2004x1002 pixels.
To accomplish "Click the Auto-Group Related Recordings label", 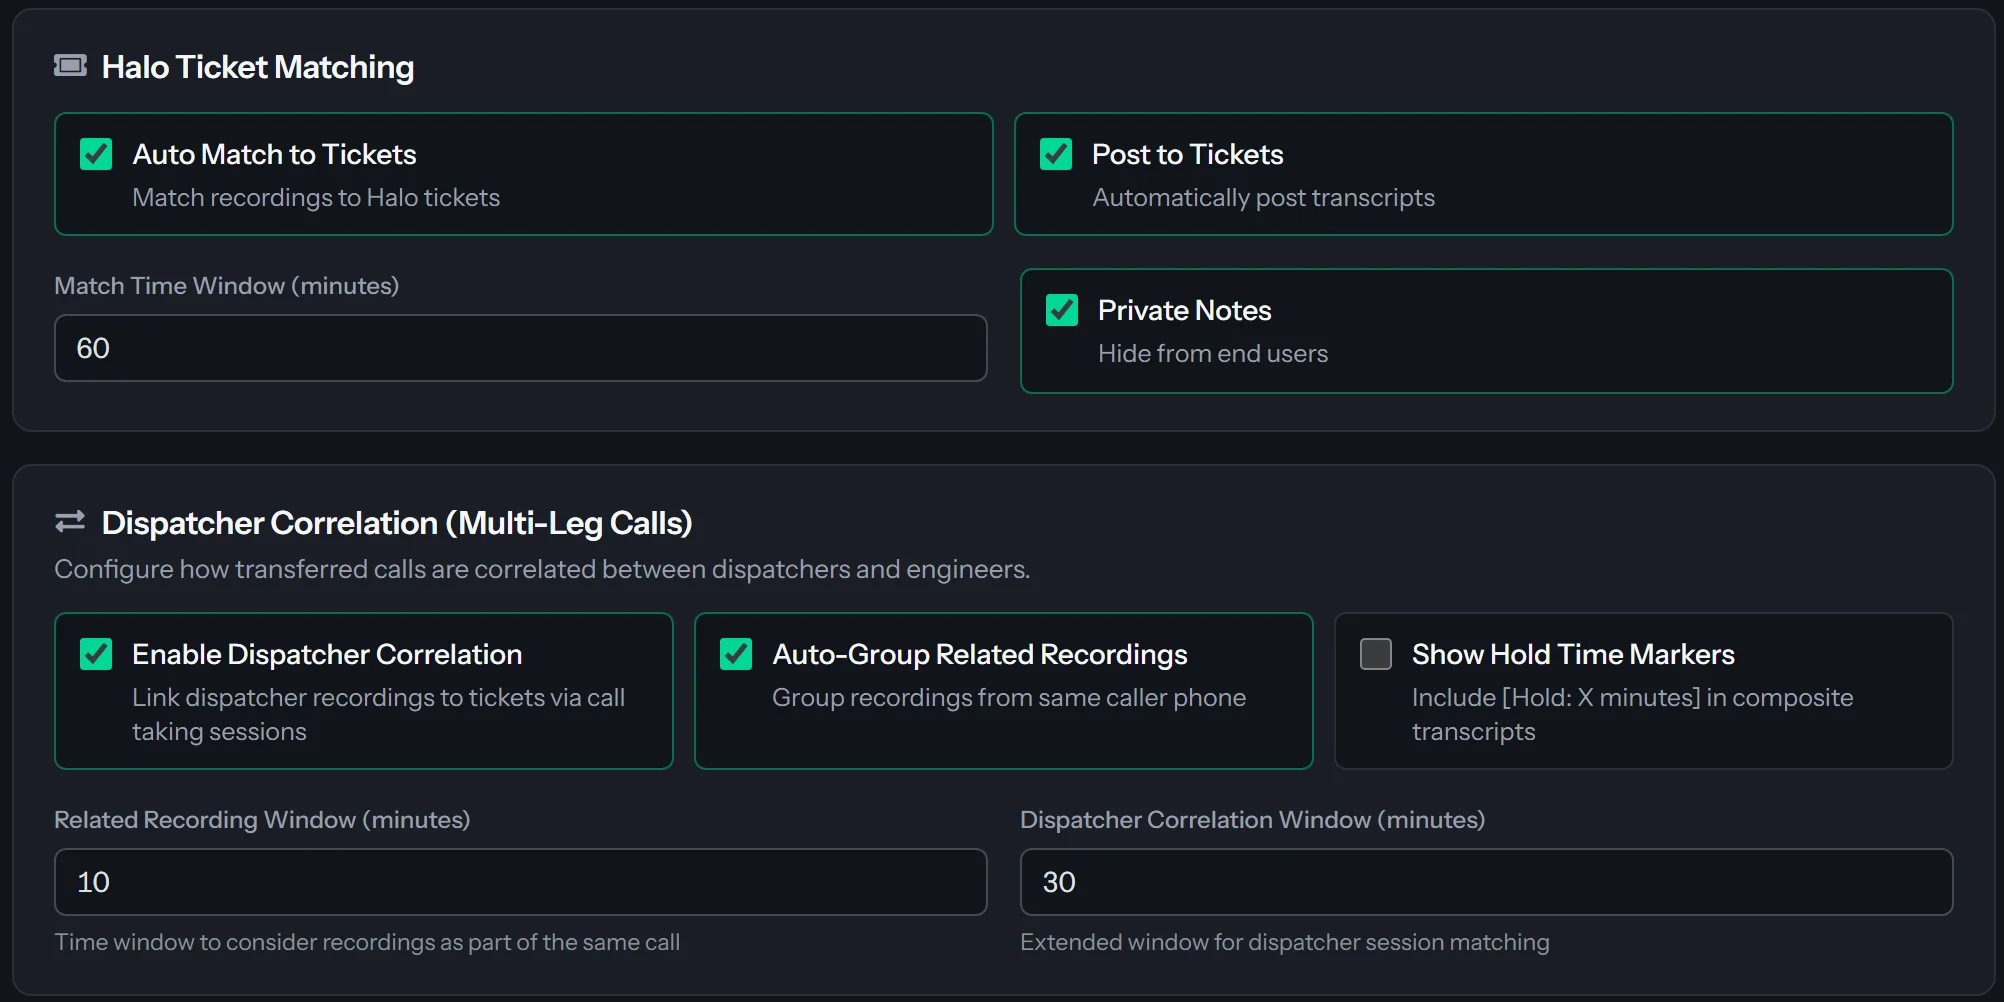I will 980,654.
